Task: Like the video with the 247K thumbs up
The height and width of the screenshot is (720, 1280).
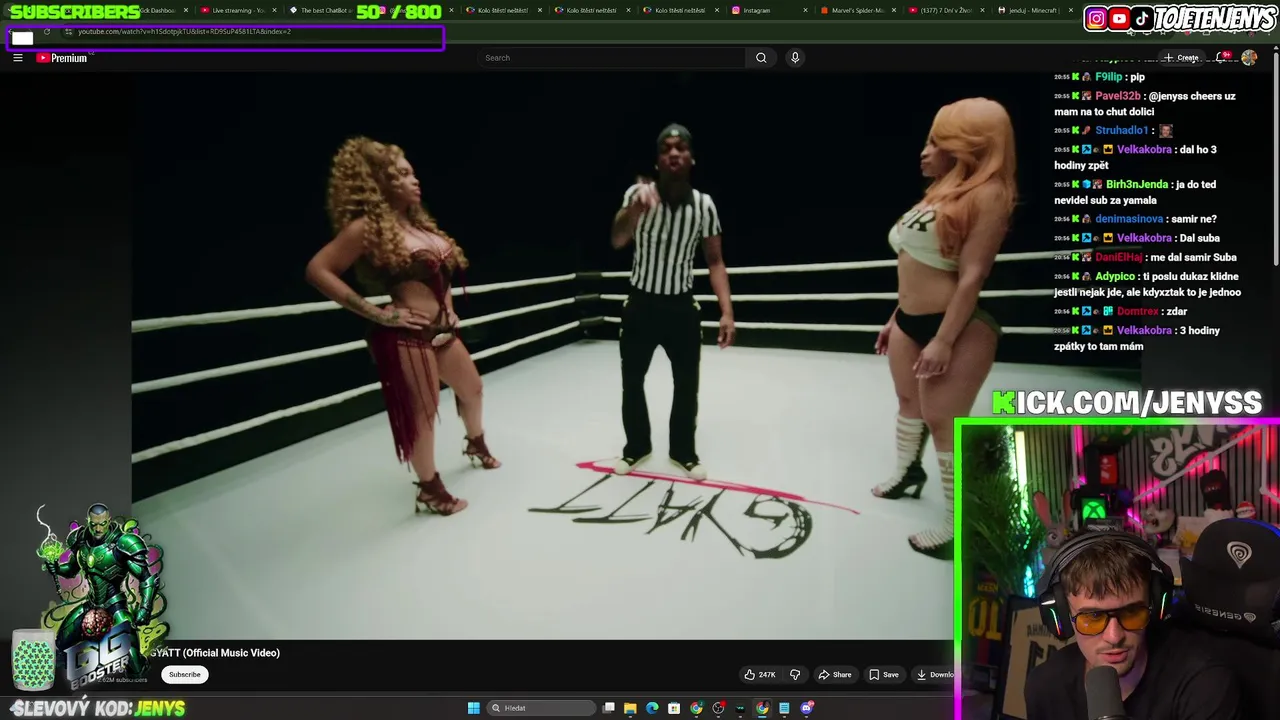Action: (x=760, y=675)
